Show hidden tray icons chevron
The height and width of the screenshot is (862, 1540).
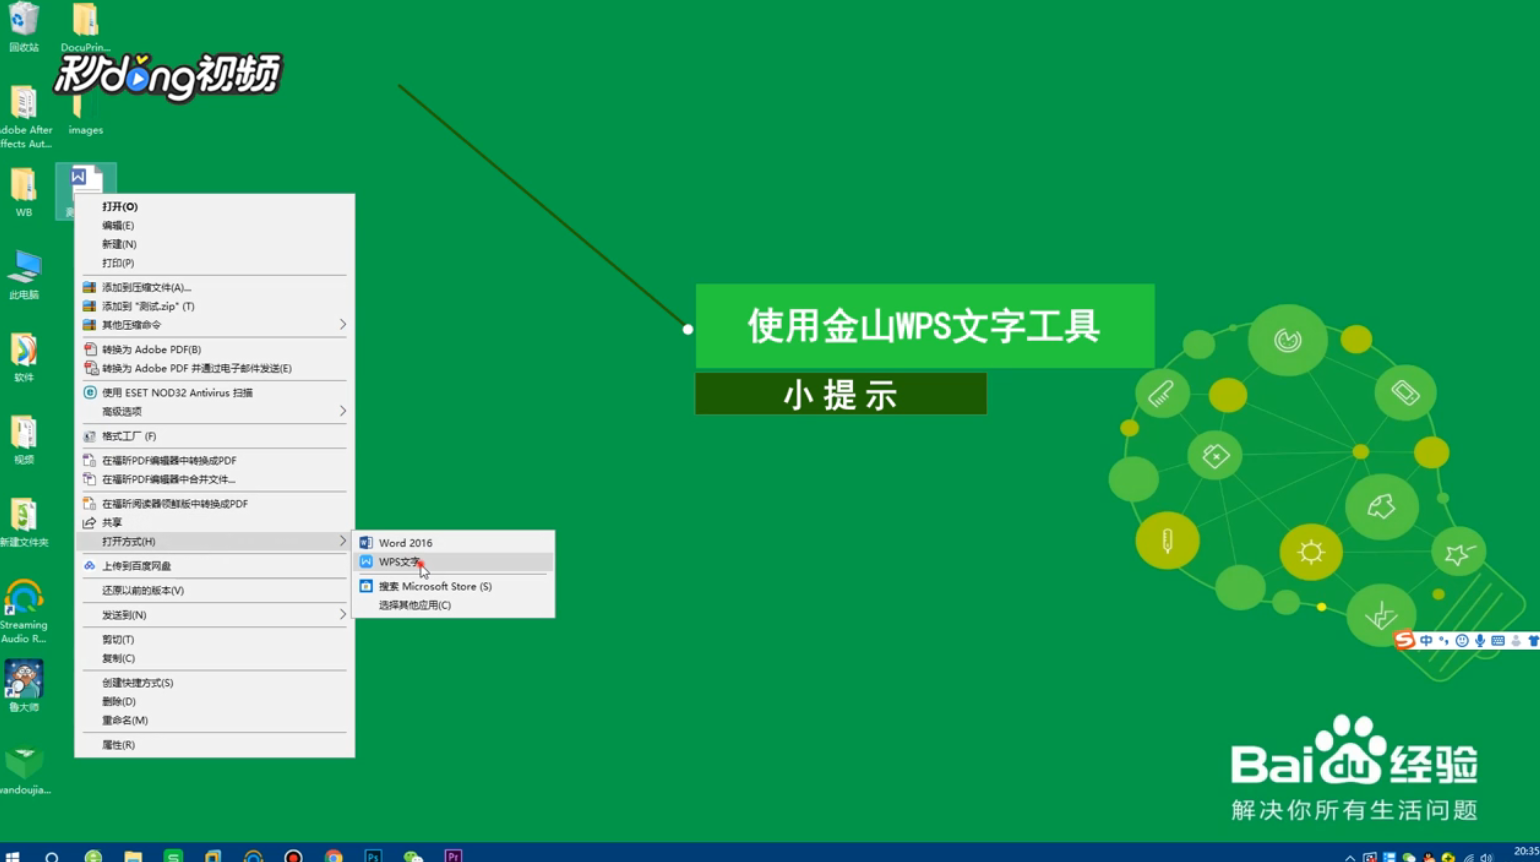1350,857
